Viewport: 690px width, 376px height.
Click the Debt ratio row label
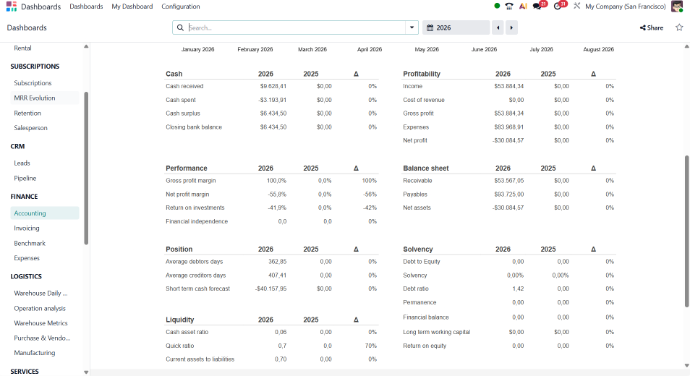click(416, 289)
